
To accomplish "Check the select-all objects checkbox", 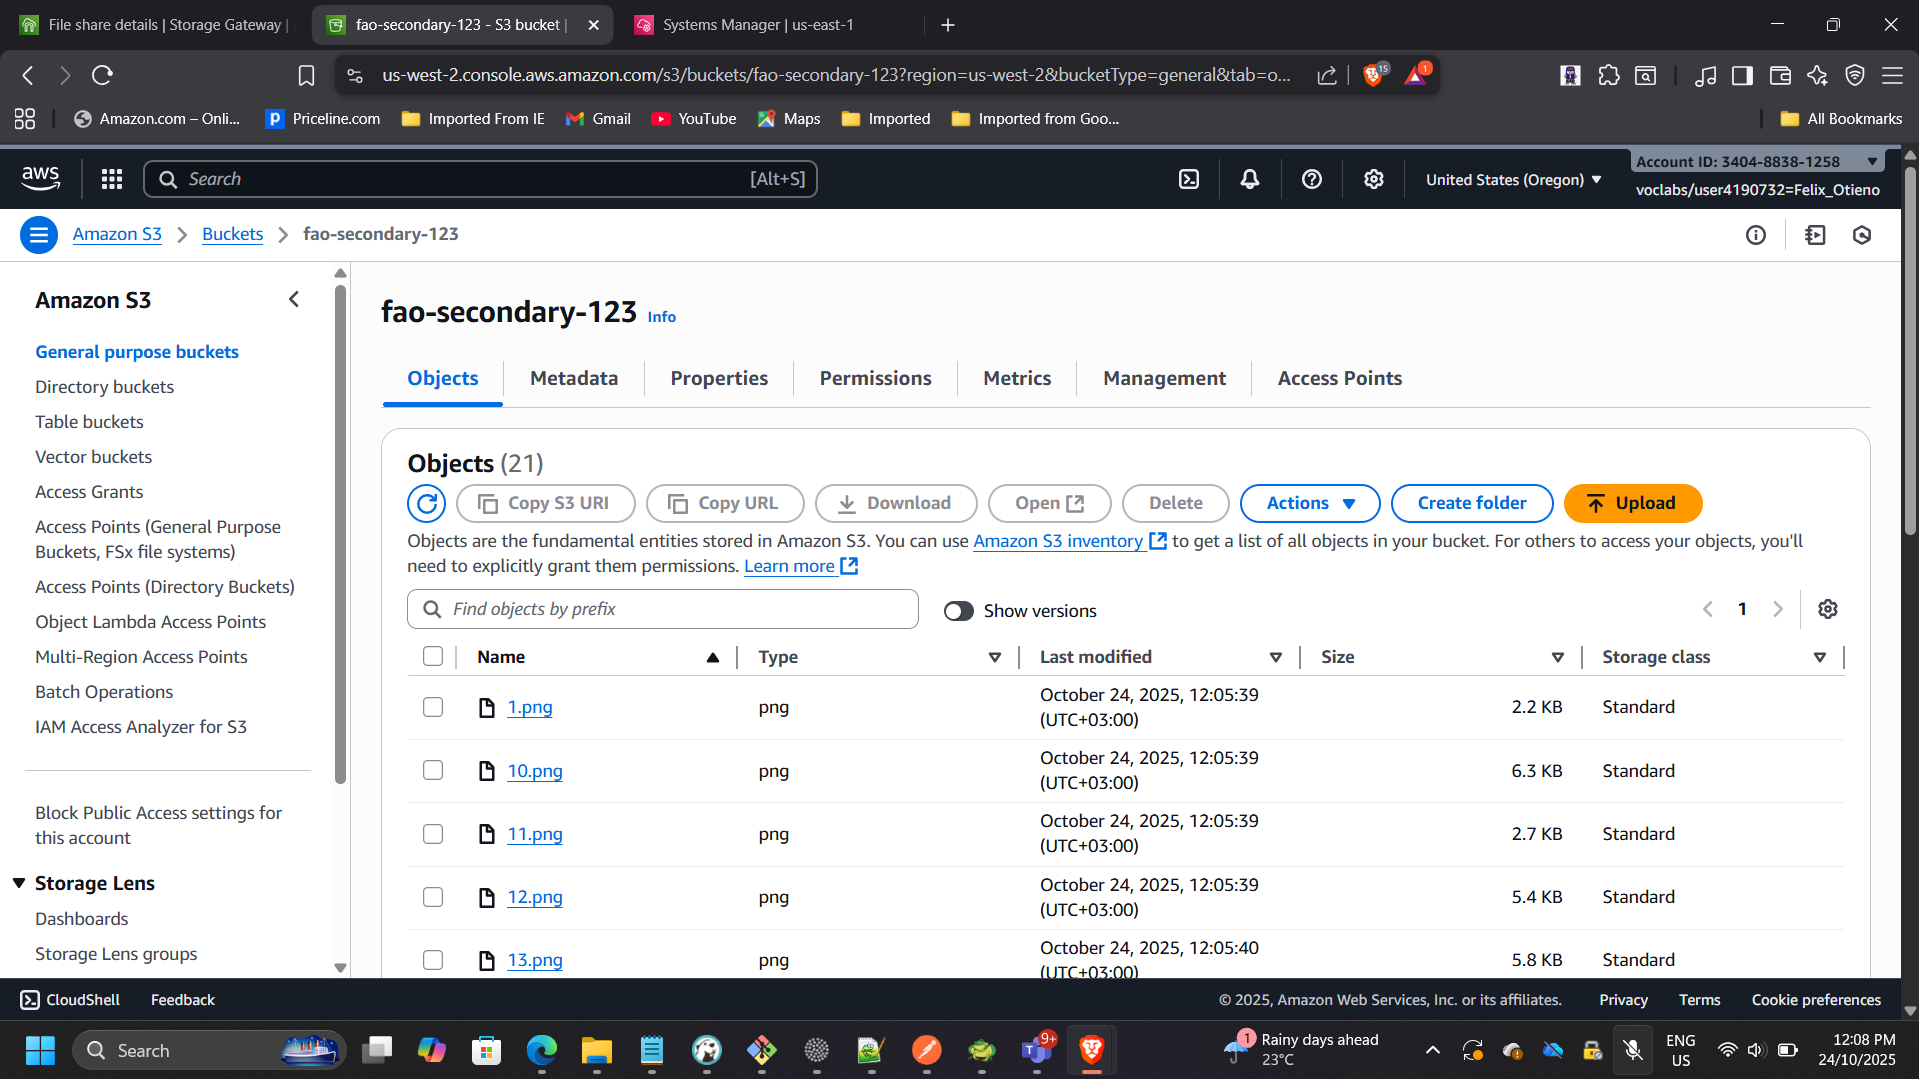I will tap(433, 657).
